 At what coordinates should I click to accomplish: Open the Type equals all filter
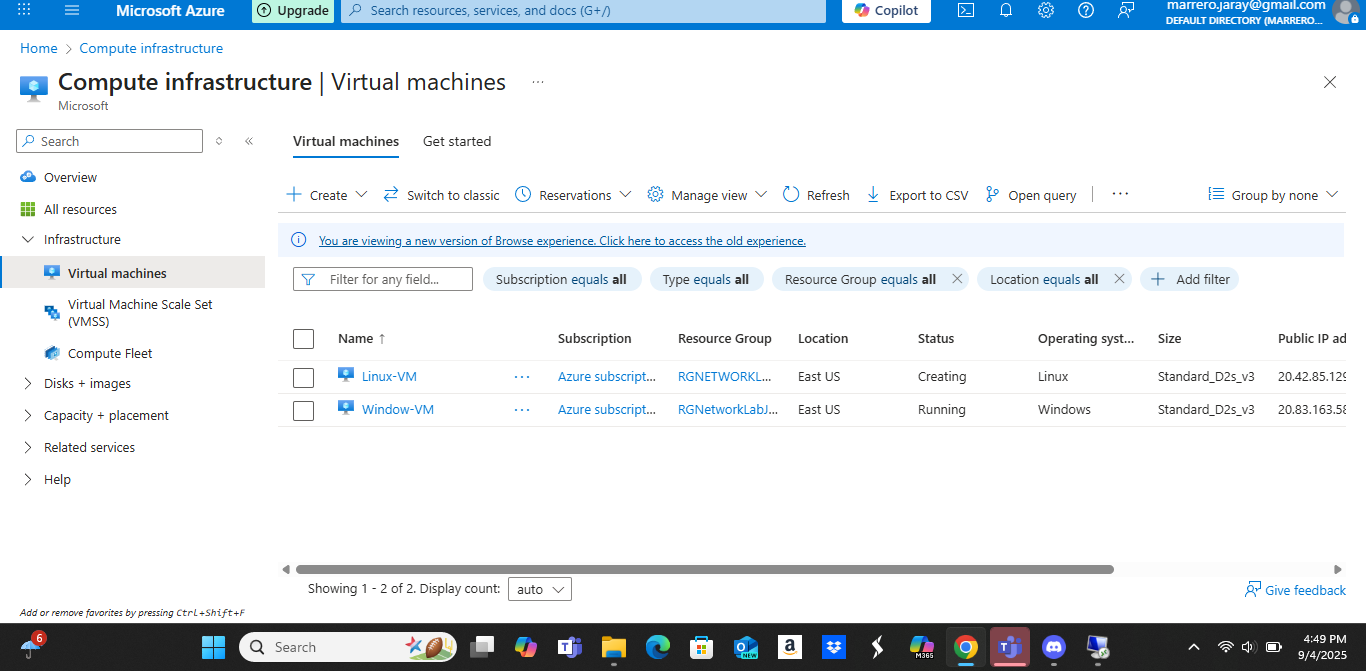(706, 279)
